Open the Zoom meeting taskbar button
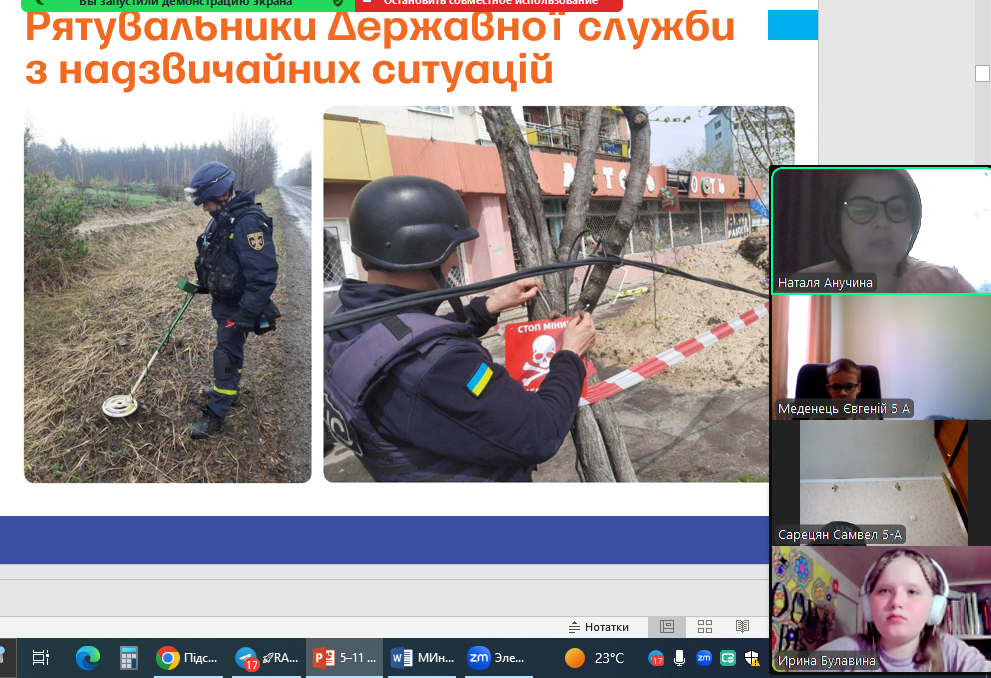991x678 pixels. click(497, 658)
